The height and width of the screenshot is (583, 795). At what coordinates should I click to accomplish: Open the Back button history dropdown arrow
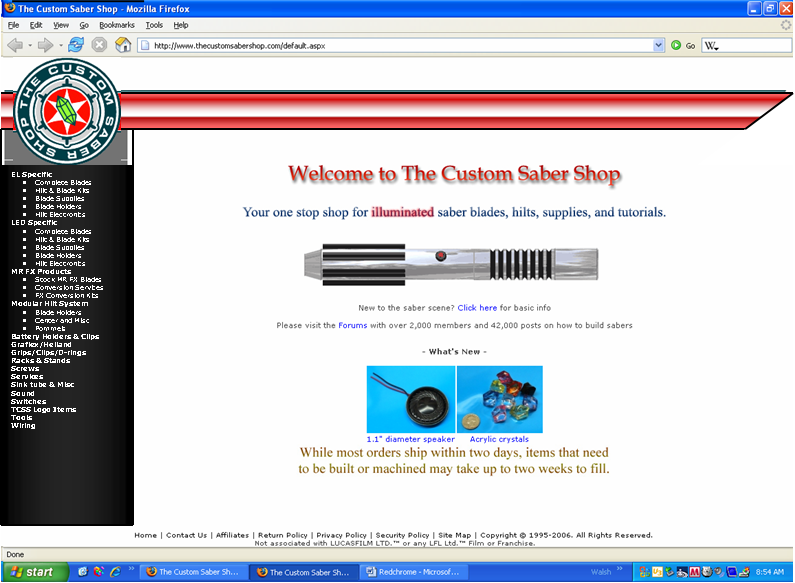click(x=30, y=45)
